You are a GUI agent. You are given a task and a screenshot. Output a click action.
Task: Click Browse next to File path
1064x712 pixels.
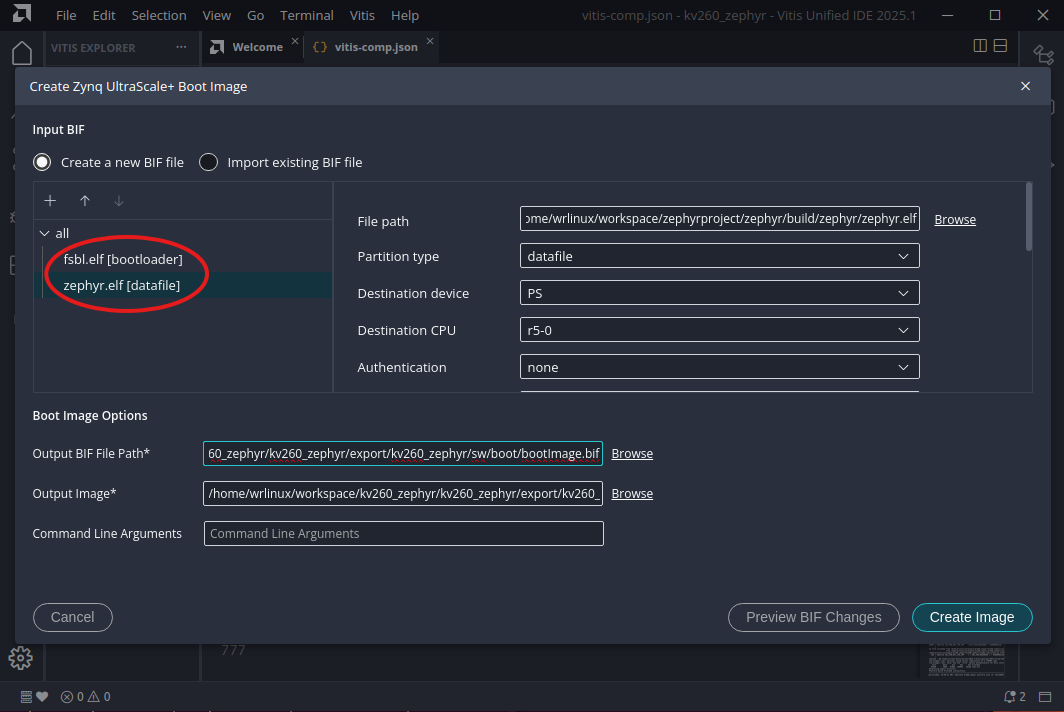coord(955,219)
